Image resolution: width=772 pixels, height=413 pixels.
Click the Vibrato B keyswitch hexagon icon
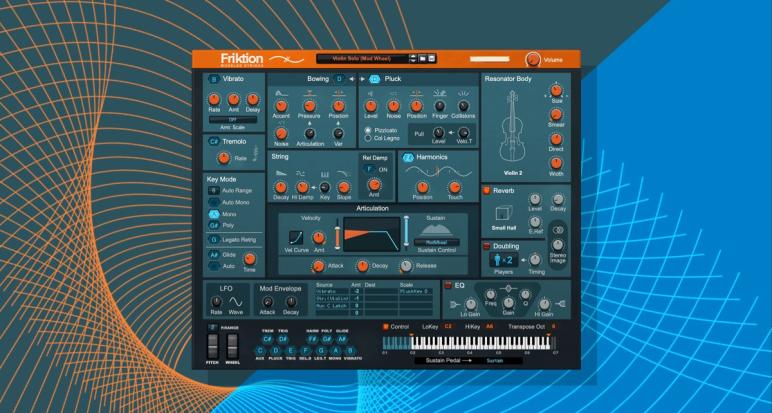214,79
